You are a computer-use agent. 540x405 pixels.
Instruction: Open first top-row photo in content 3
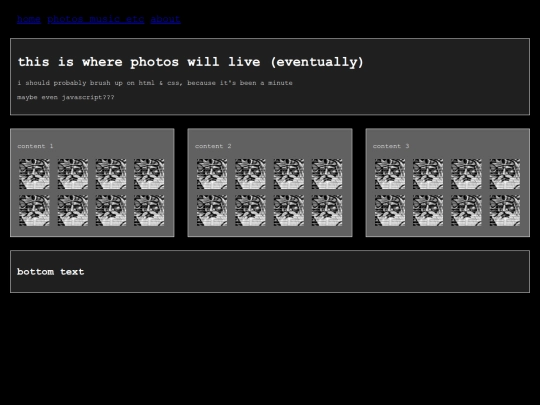pyautogui.click(x=390, y=174)
